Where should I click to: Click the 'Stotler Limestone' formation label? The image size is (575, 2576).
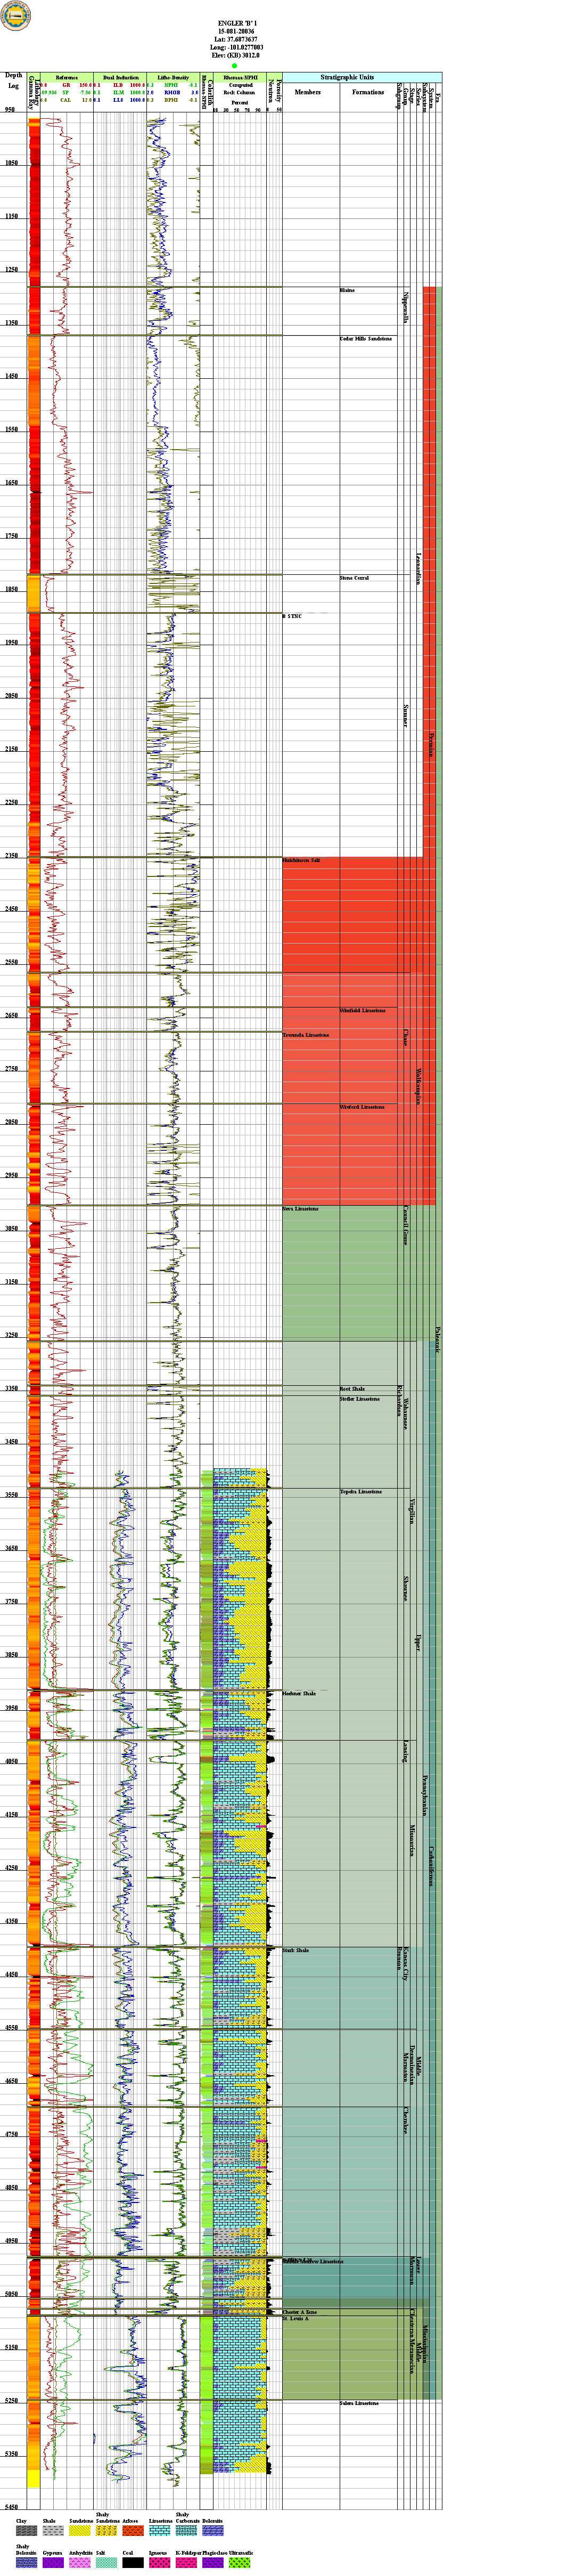(359, 1399)
